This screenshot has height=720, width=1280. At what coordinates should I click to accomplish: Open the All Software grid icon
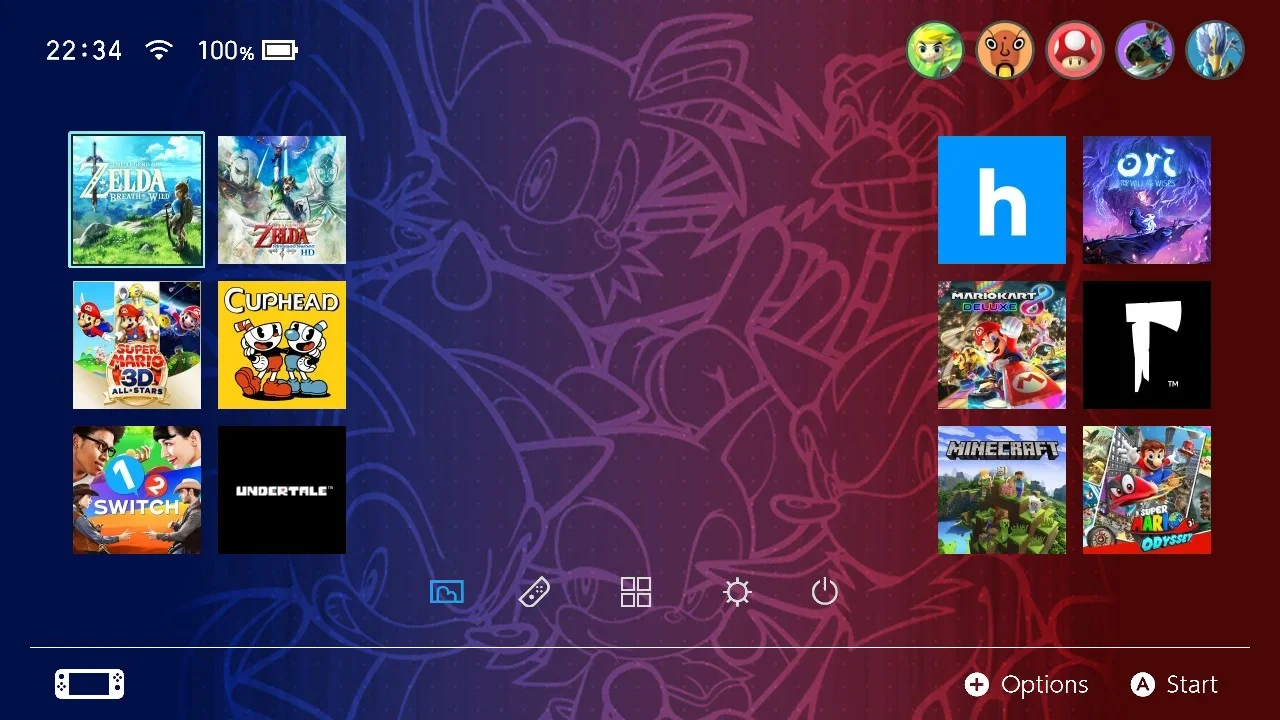tap(636, 592)
